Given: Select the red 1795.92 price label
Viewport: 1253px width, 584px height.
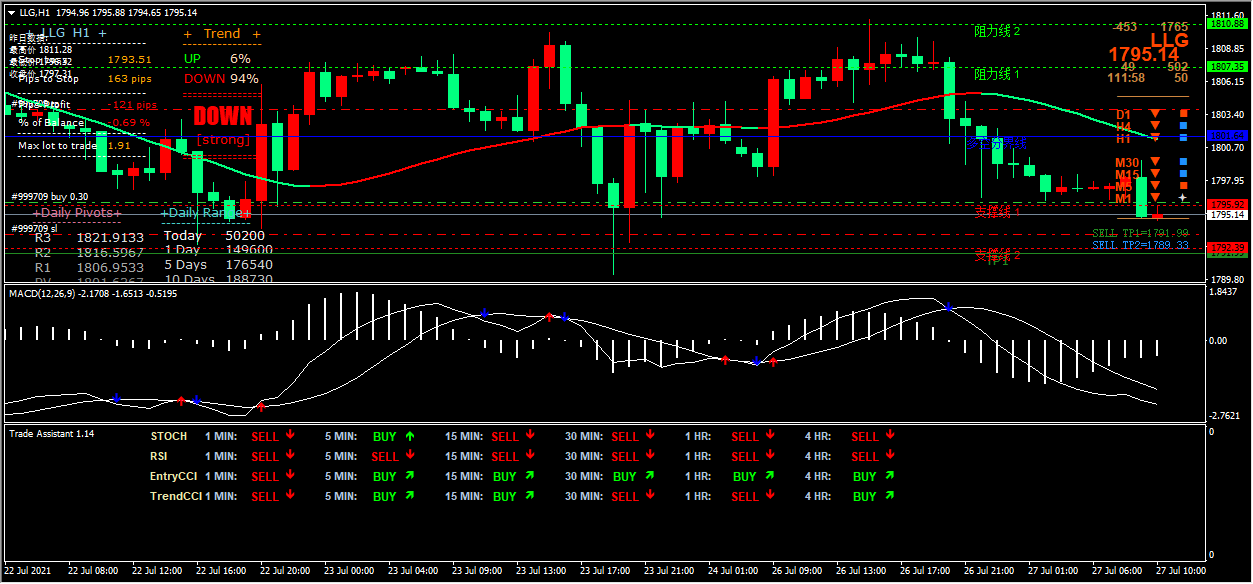Looking at the screenshot, I should click(x=1226, y=205).
